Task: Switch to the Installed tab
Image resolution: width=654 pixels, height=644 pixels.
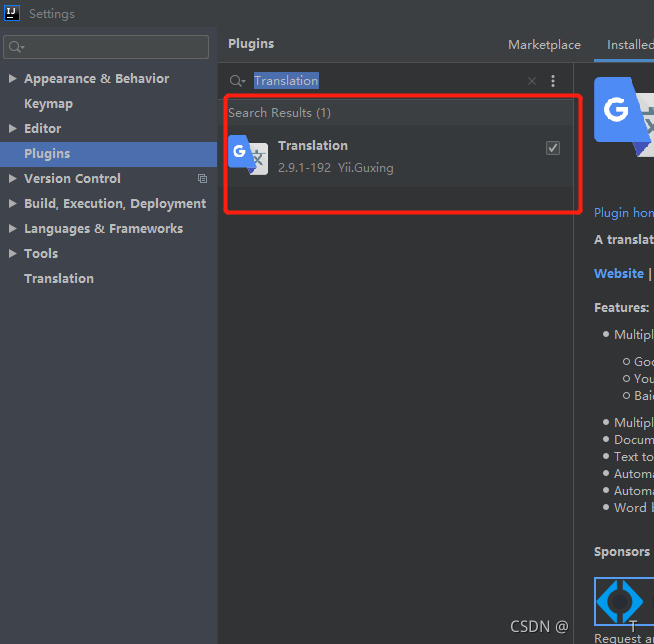Action: (x=630, y=45)
